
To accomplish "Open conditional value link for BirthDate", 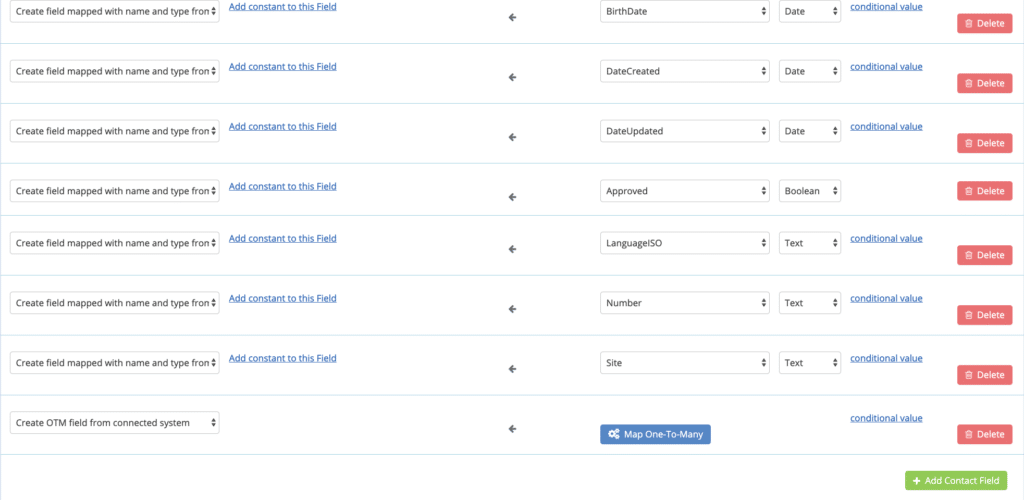I will [886, 7].
